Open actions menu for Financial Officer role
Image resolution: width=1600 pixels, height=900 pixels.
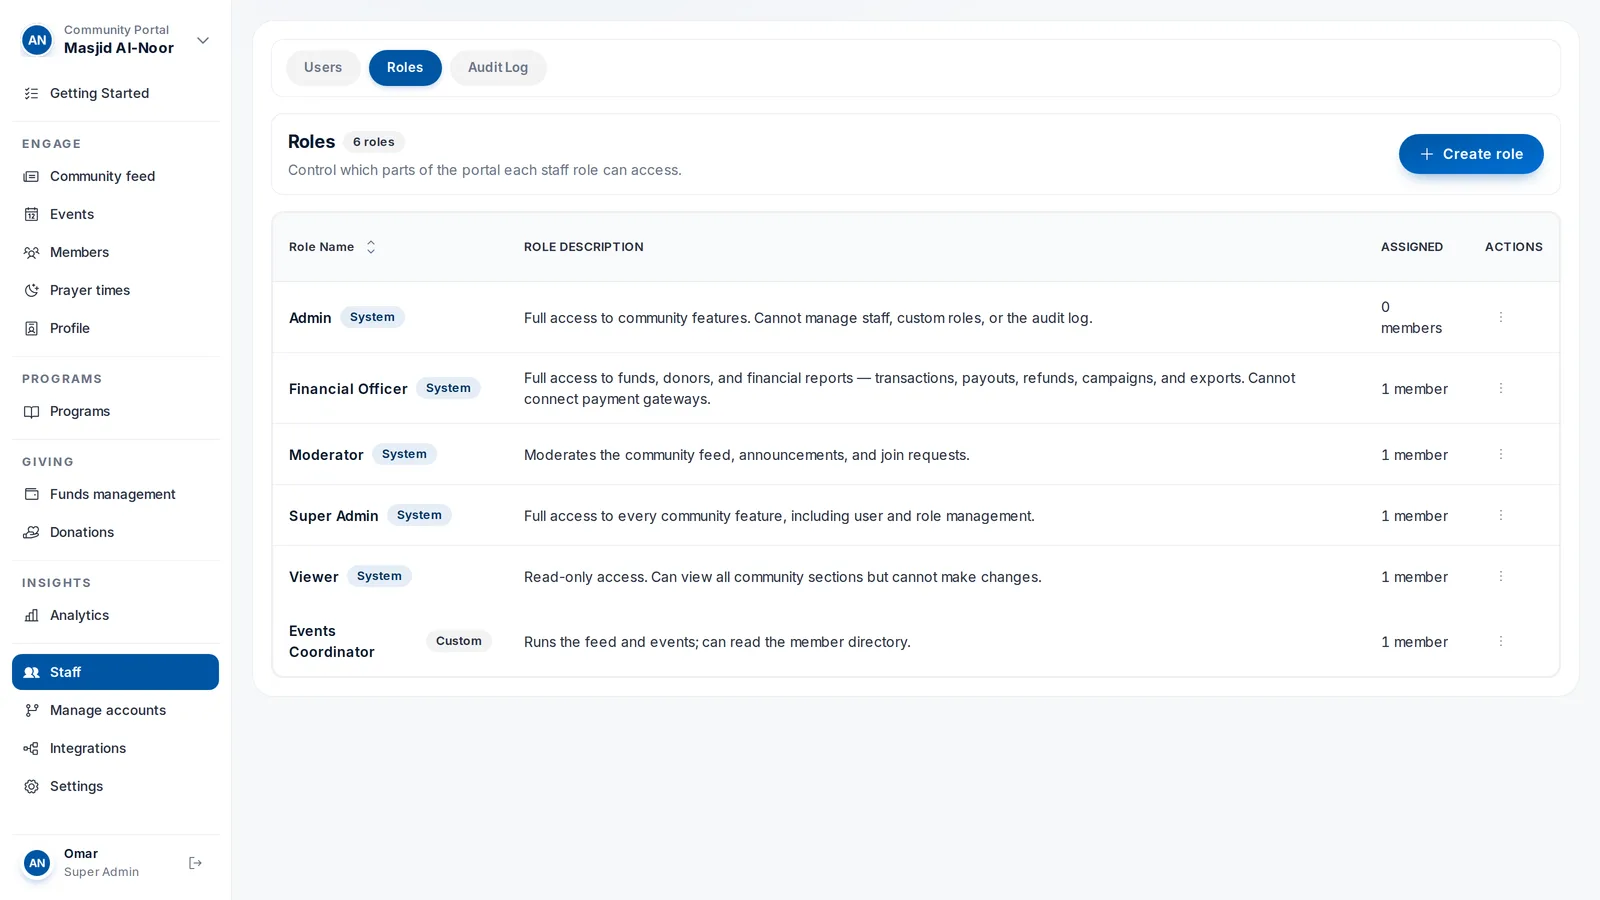pyautogui.click(x=1500, y=388)
